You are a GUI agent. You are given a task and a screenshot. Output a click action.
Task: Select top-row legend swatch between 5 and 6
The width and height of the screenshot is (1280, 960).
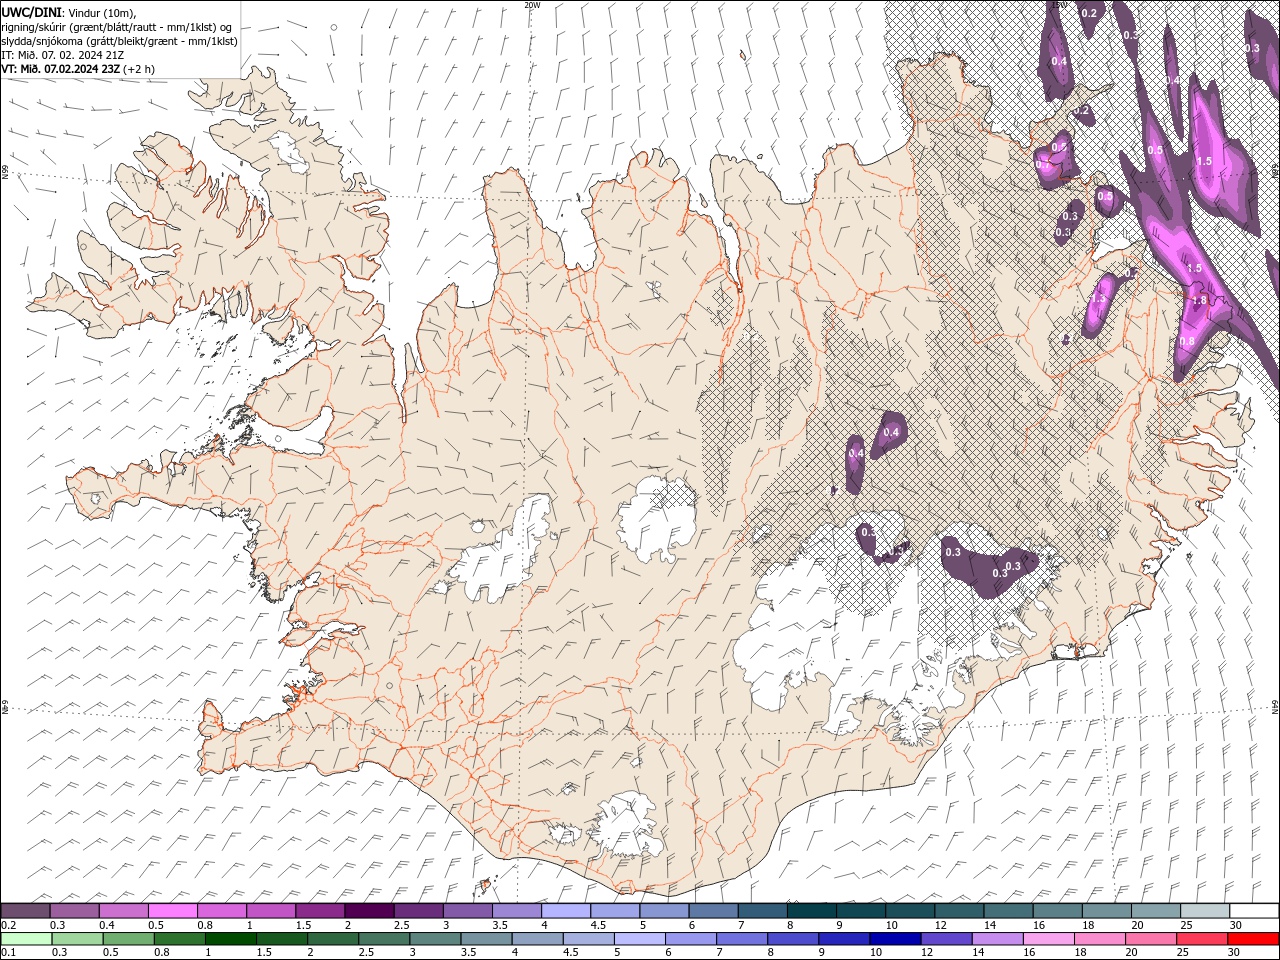pos(663,911)
